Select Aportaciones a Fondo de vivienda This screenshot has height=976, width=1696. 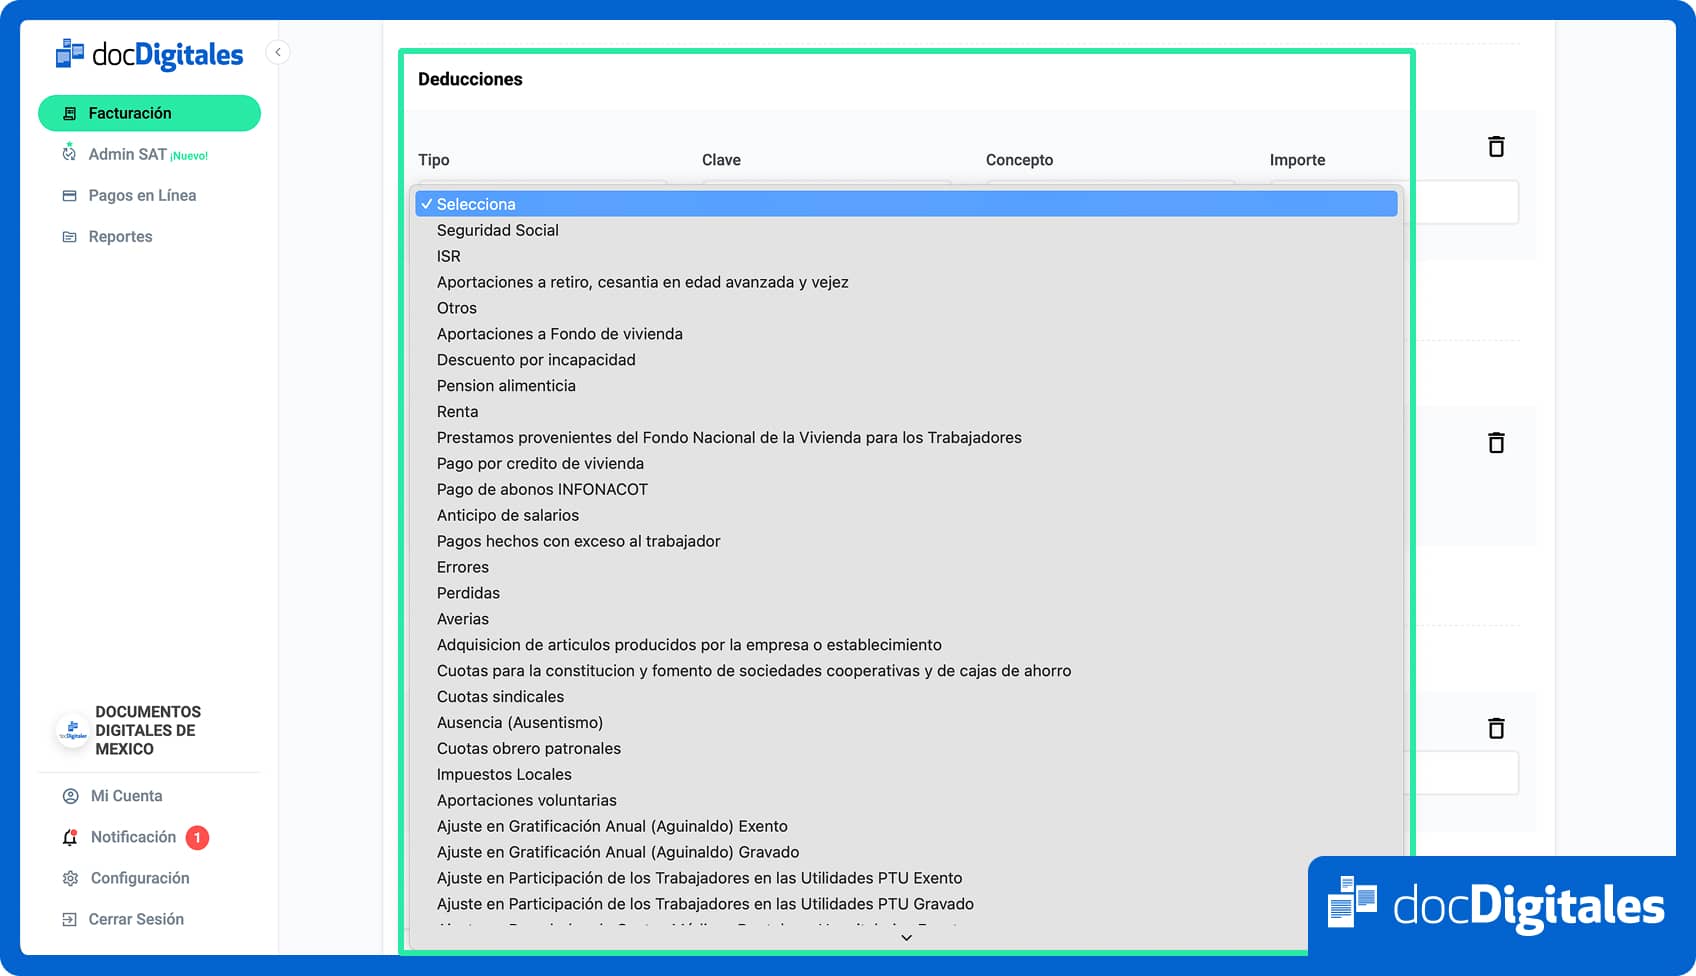coord(906,334)
